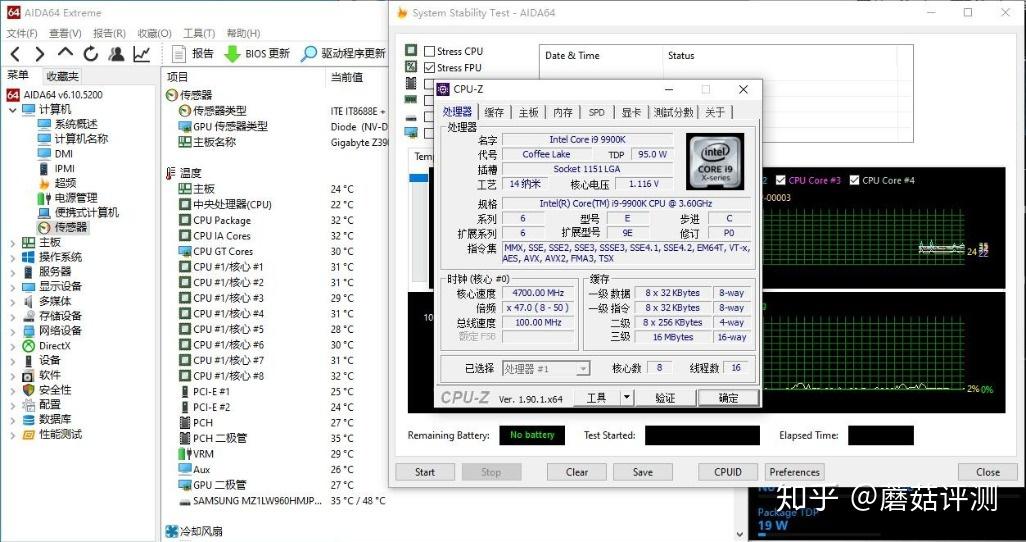The width and height of the screenshot is (1026, 542).
Task: Click the 验证 validate button in CPU-Z
Action: [665, 397]
